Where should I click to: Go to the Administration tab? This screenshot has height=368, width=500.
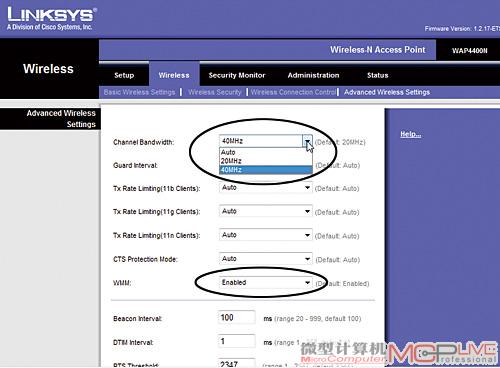[x=313, y=75]
